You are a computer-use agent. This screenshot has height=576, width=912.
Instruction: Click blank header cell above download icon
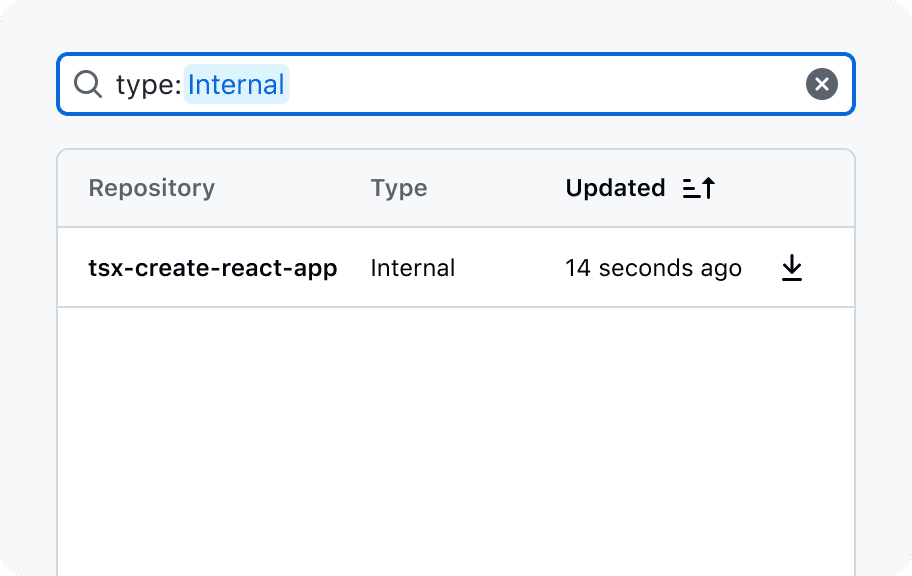[x=792, y=188]
